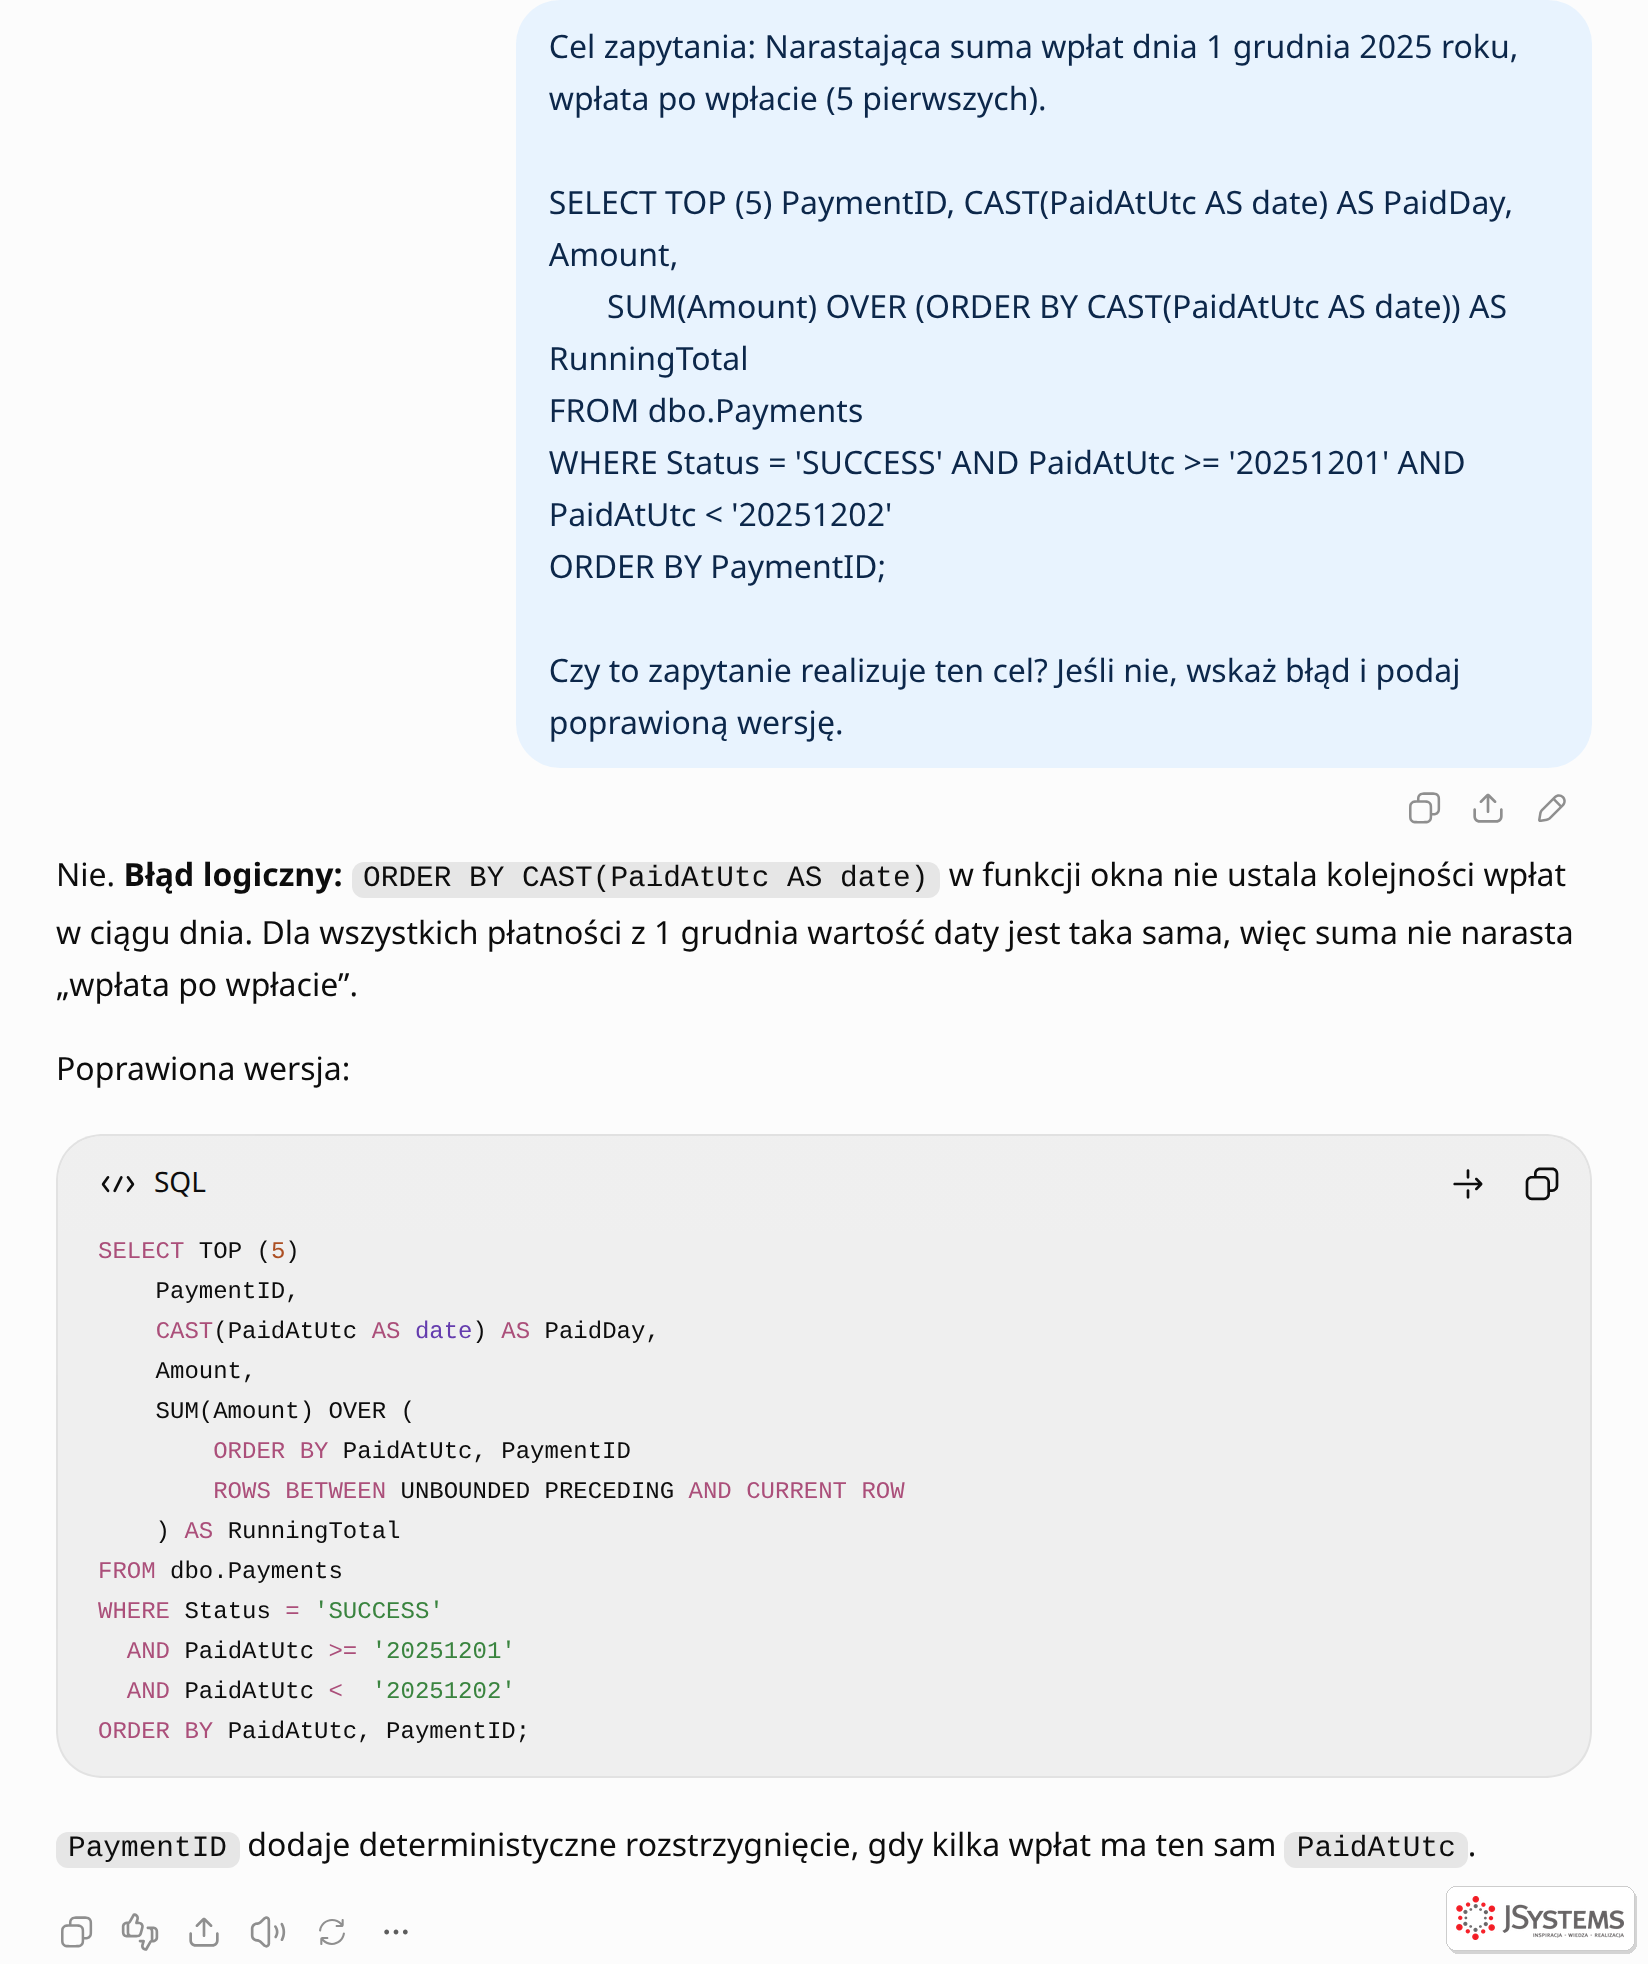
Task: Click the PaymentID inline code at bottom
Action: 147,1847
